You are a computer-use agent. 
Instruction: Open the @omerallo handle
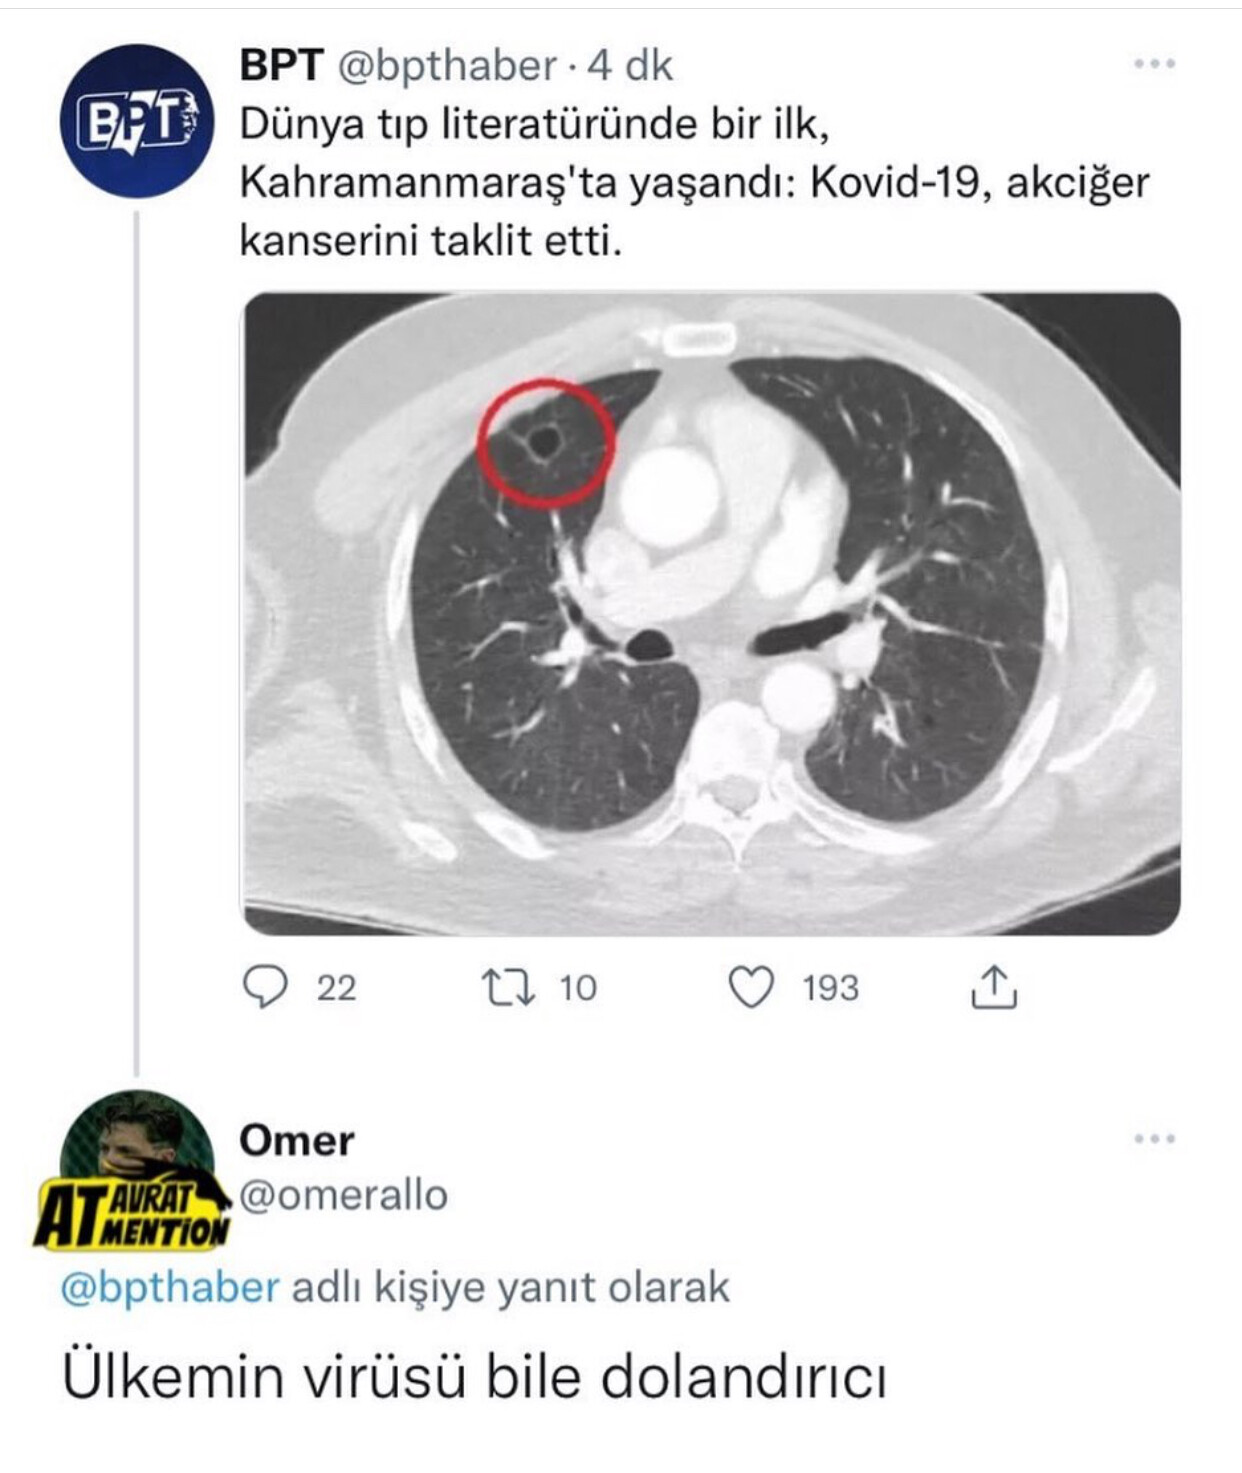[343, 1195]
